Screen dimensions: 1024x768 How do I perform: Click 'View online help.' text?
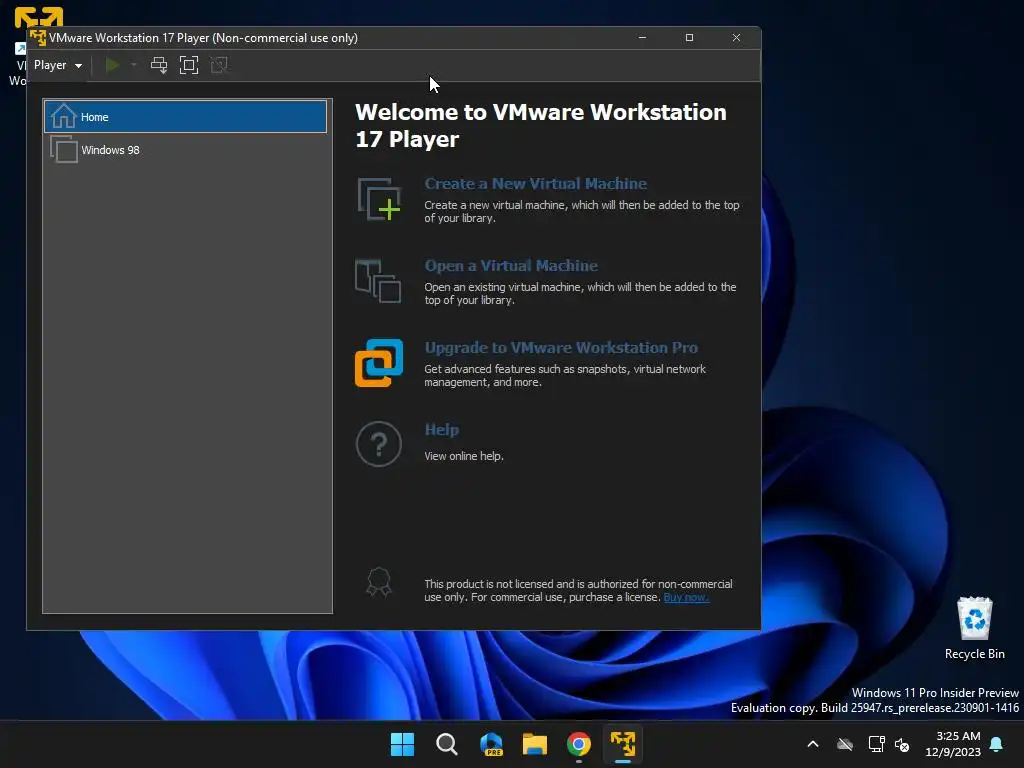click(464, 456)
